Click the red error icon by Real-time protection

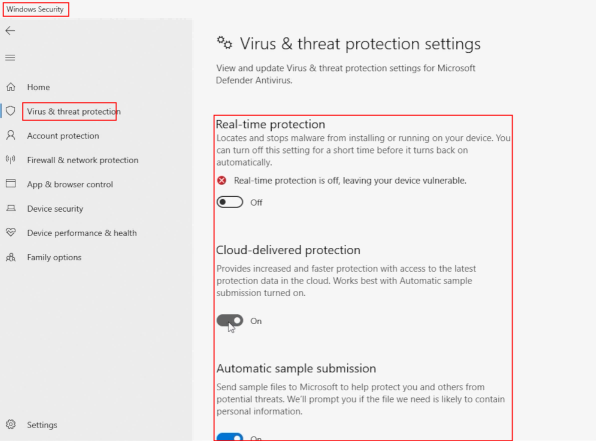[x=222, y=181]
